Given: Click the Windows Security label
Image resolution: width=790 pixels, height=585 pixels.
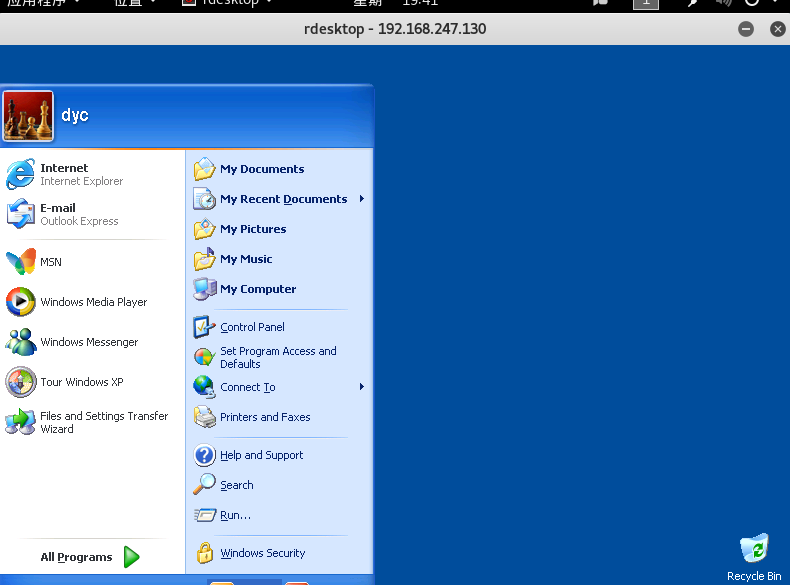Looking at the screenshot, I should pyautogui.click(x=262, y=553).
